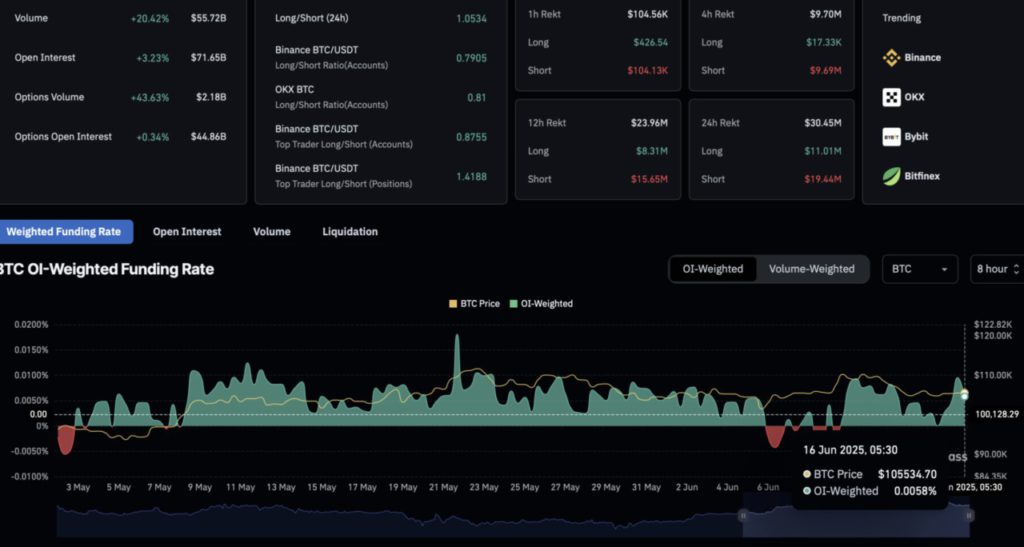Select the OI-Weighted toggle option

pyautogui.click(x=713, y=269)
